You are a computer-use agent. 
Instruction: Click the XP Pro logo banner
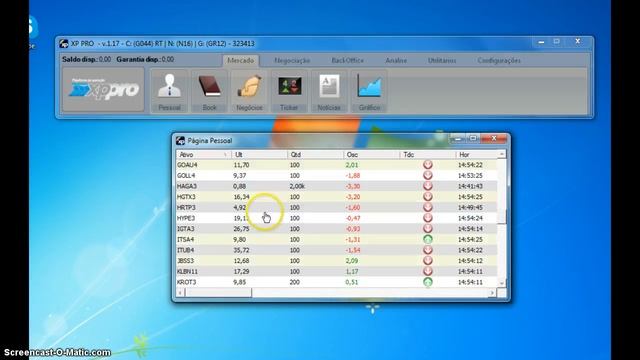point(104,89)
